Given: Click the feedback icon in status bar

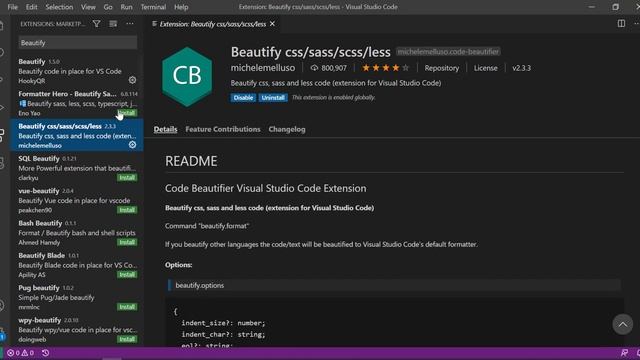Looking at the screenshot, I should [x=624, y=353].
